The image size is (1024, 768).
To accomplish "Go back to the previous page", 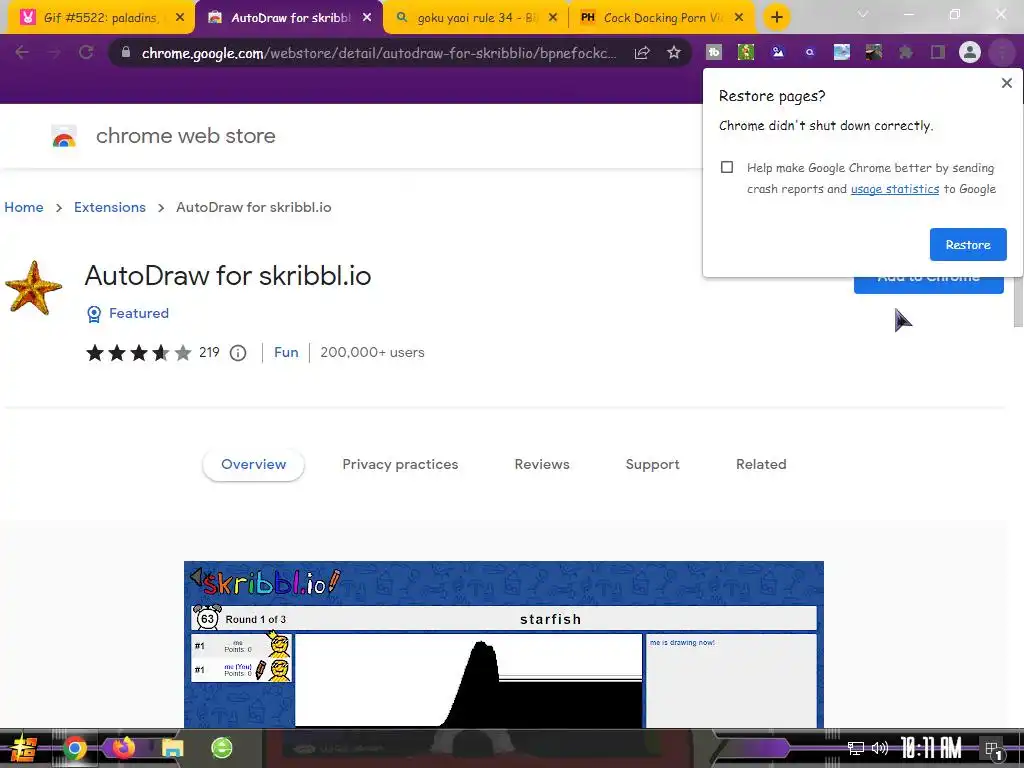I will [22, 52].
